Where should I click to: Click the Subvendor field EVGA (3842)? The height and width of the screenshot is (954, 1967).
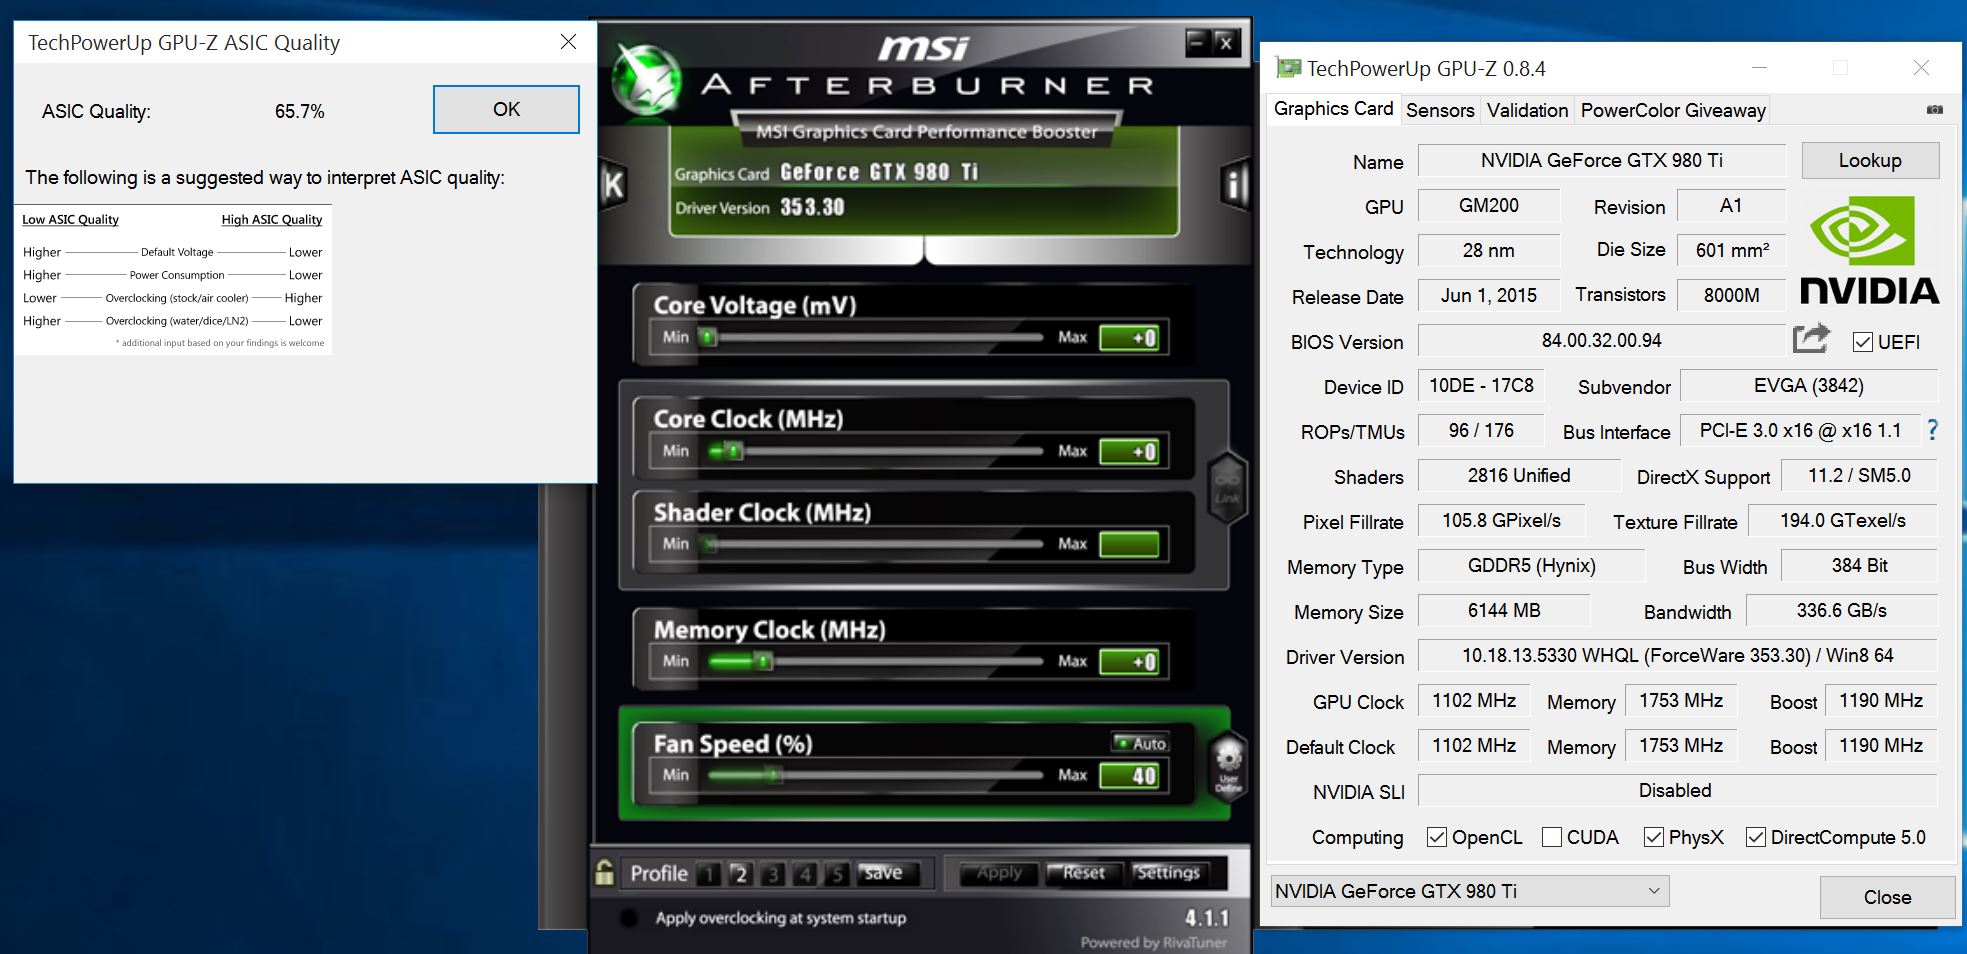point(1809,385)
